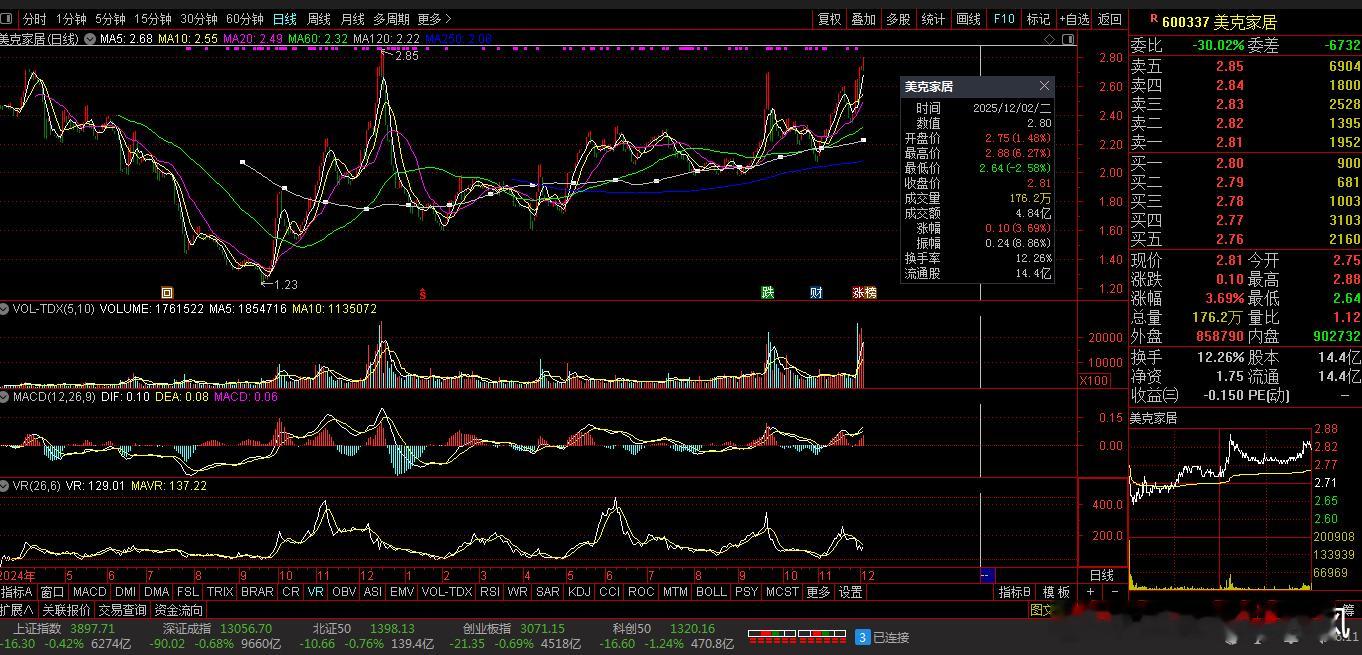Click the panel layout icon beside the diamond
1362x655 pixels.
(x=1066, y=39)
